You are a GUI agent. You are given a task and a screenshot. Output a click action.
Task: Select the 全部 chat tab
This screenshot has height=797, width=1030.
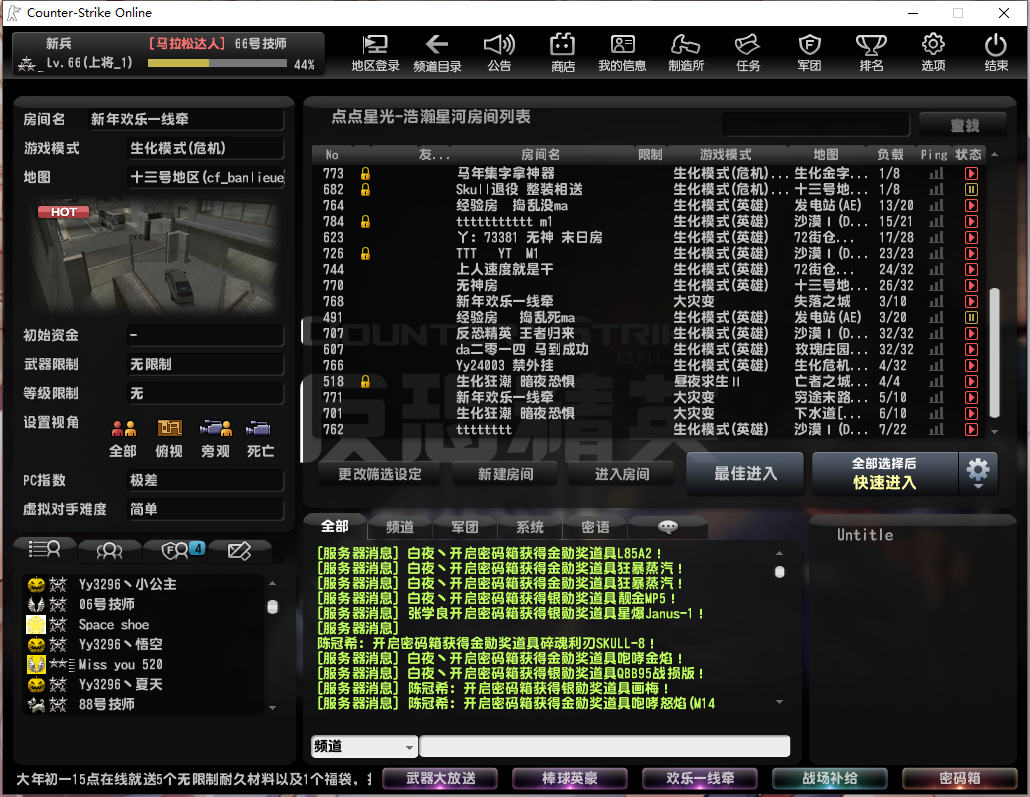(334, 526)
